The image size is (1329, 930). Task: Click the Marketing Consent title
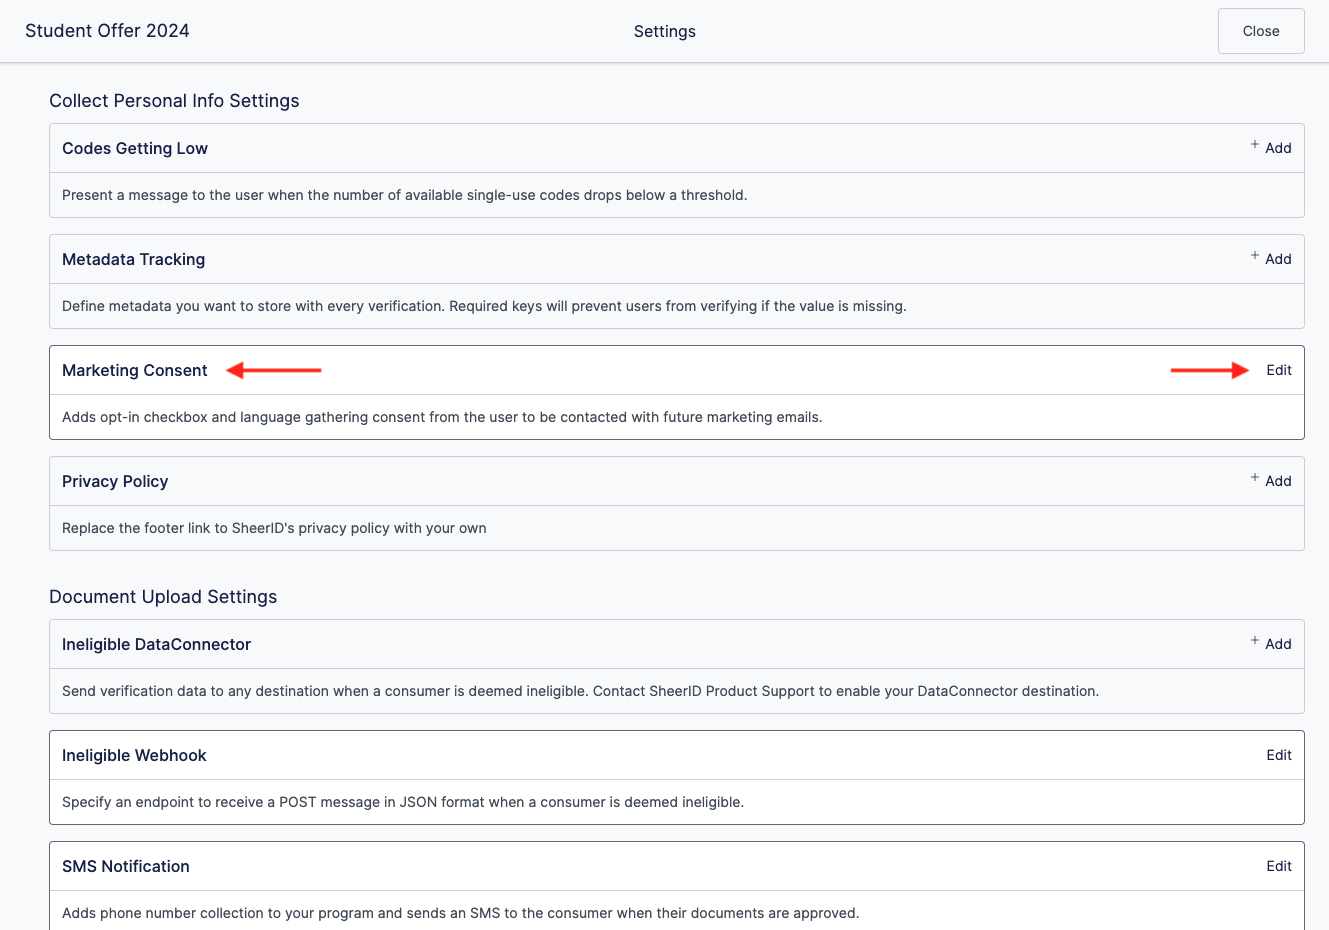(135, 370)
